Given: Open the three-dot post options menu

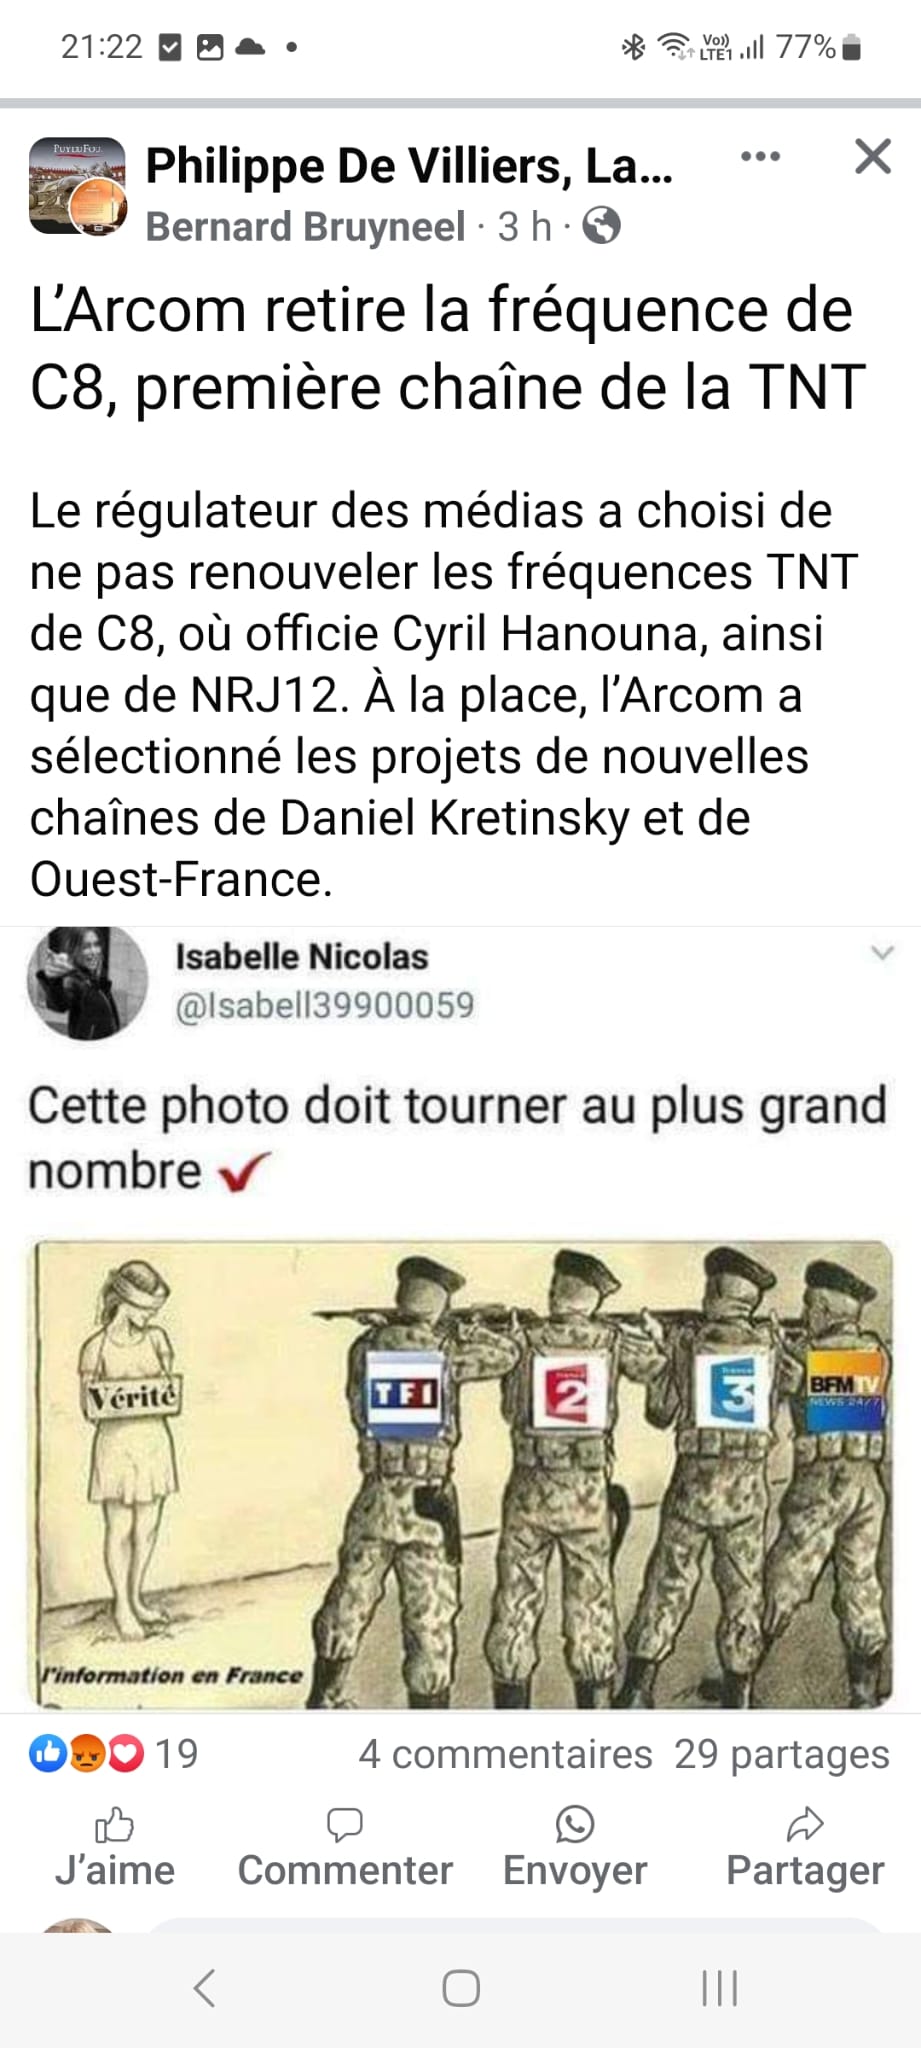Looking at the screenshot, I should (760, 156).
